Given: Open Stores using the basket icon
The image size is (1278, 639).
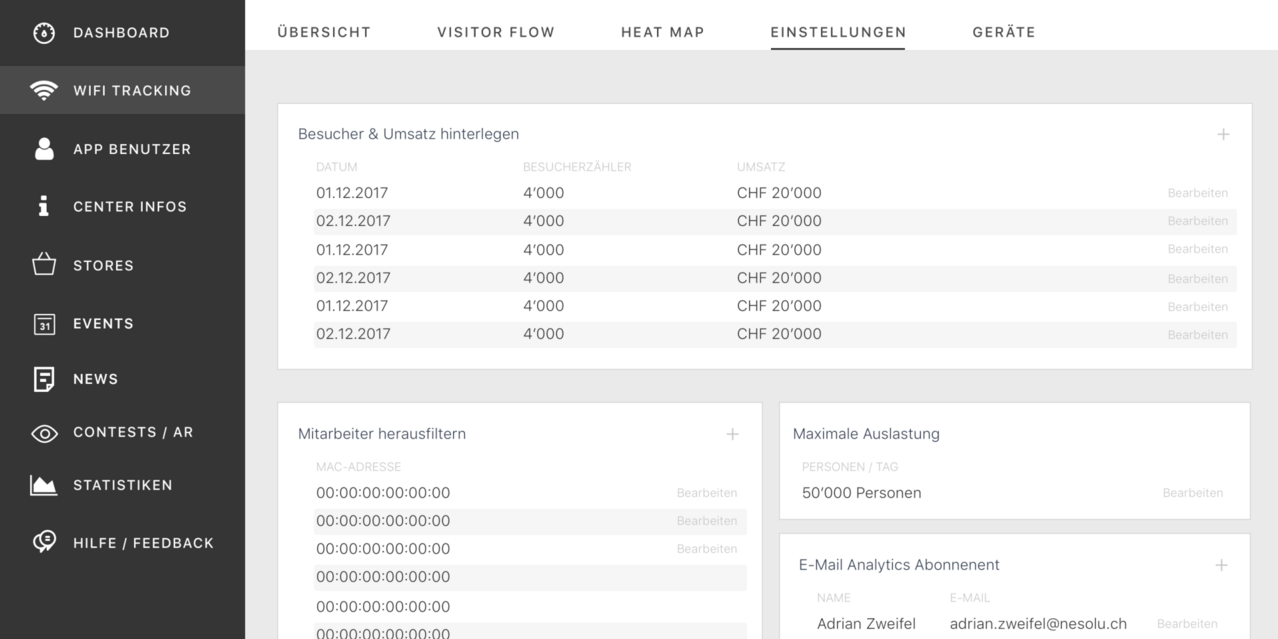Looking at the screenshot, I should tap(43, 265).
